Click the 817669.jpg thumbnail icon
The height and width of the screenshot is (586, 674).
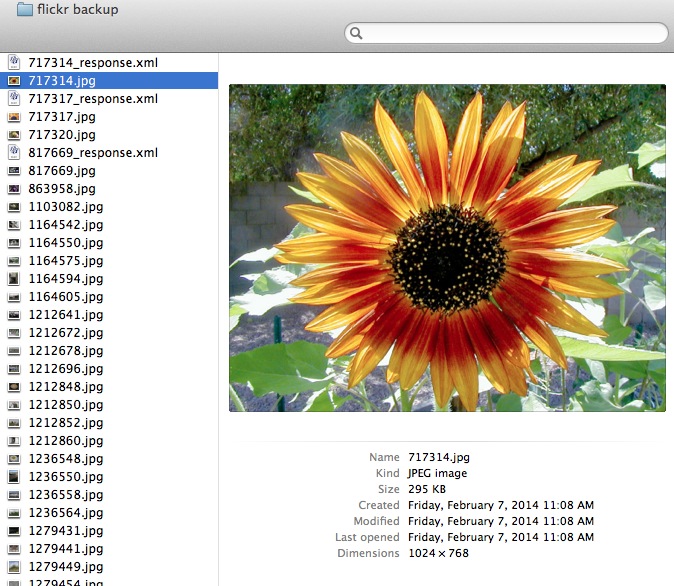[x=14, y=171]
